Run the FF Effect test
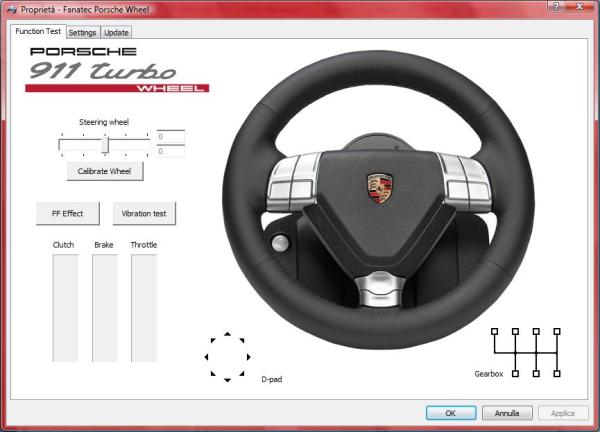 click(x=68, y=214)
